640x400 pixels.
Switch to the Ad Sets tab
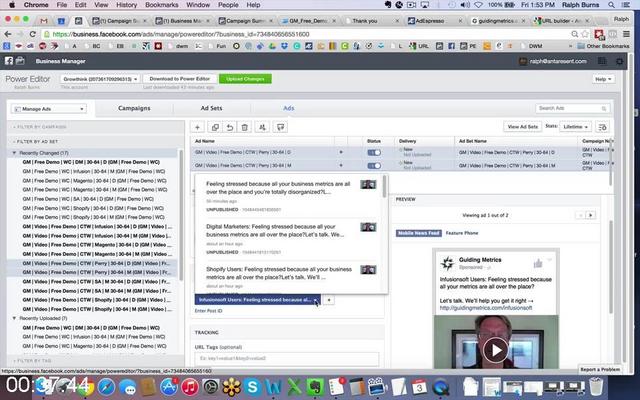[x=211, y=109]
